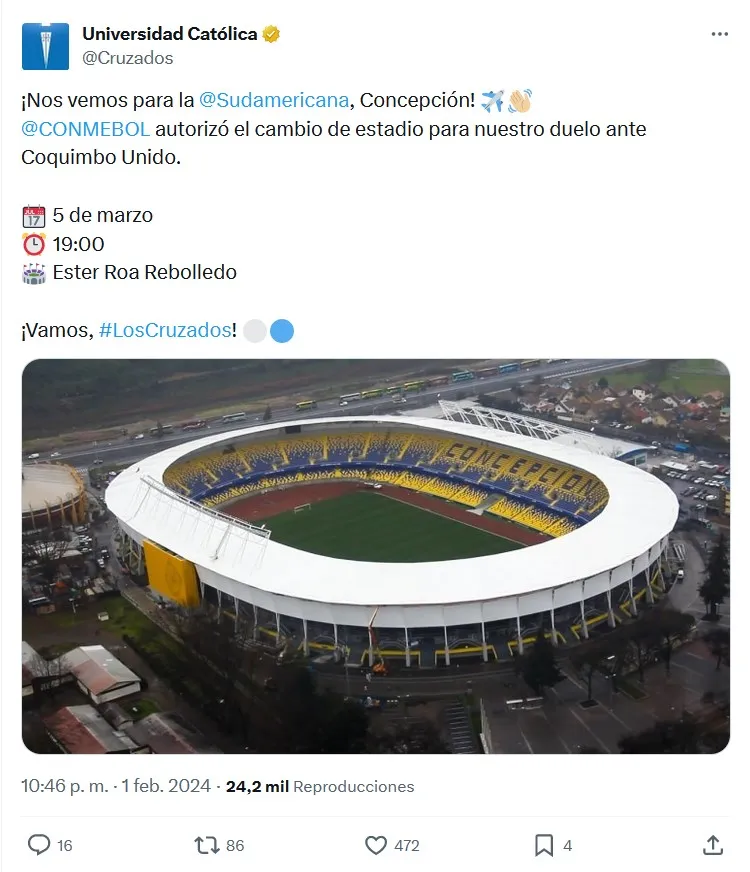
Task: Click the alarm clock emoji beside 19:00
Action: 34,244
